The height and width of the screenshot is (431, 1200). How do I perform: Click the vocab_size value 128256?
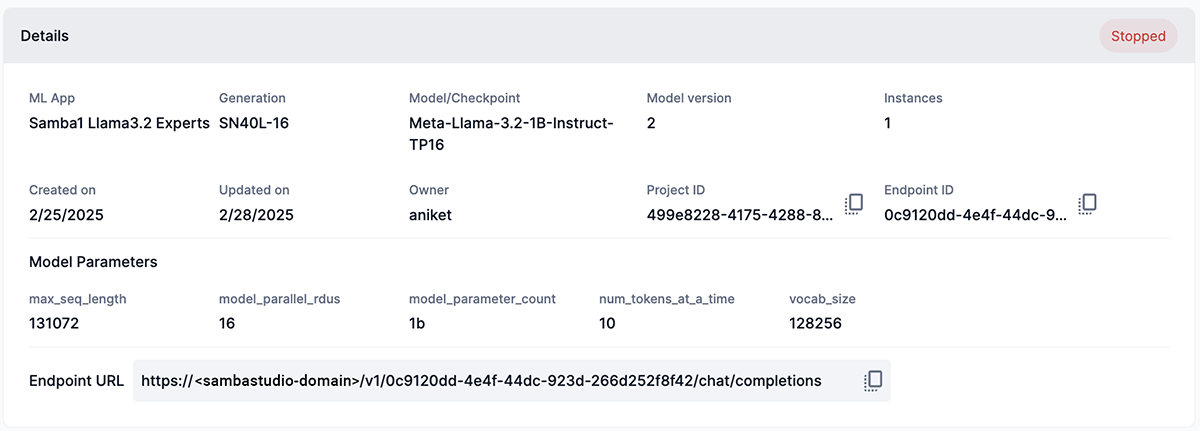pyautogui.click(x=815, y=324)
